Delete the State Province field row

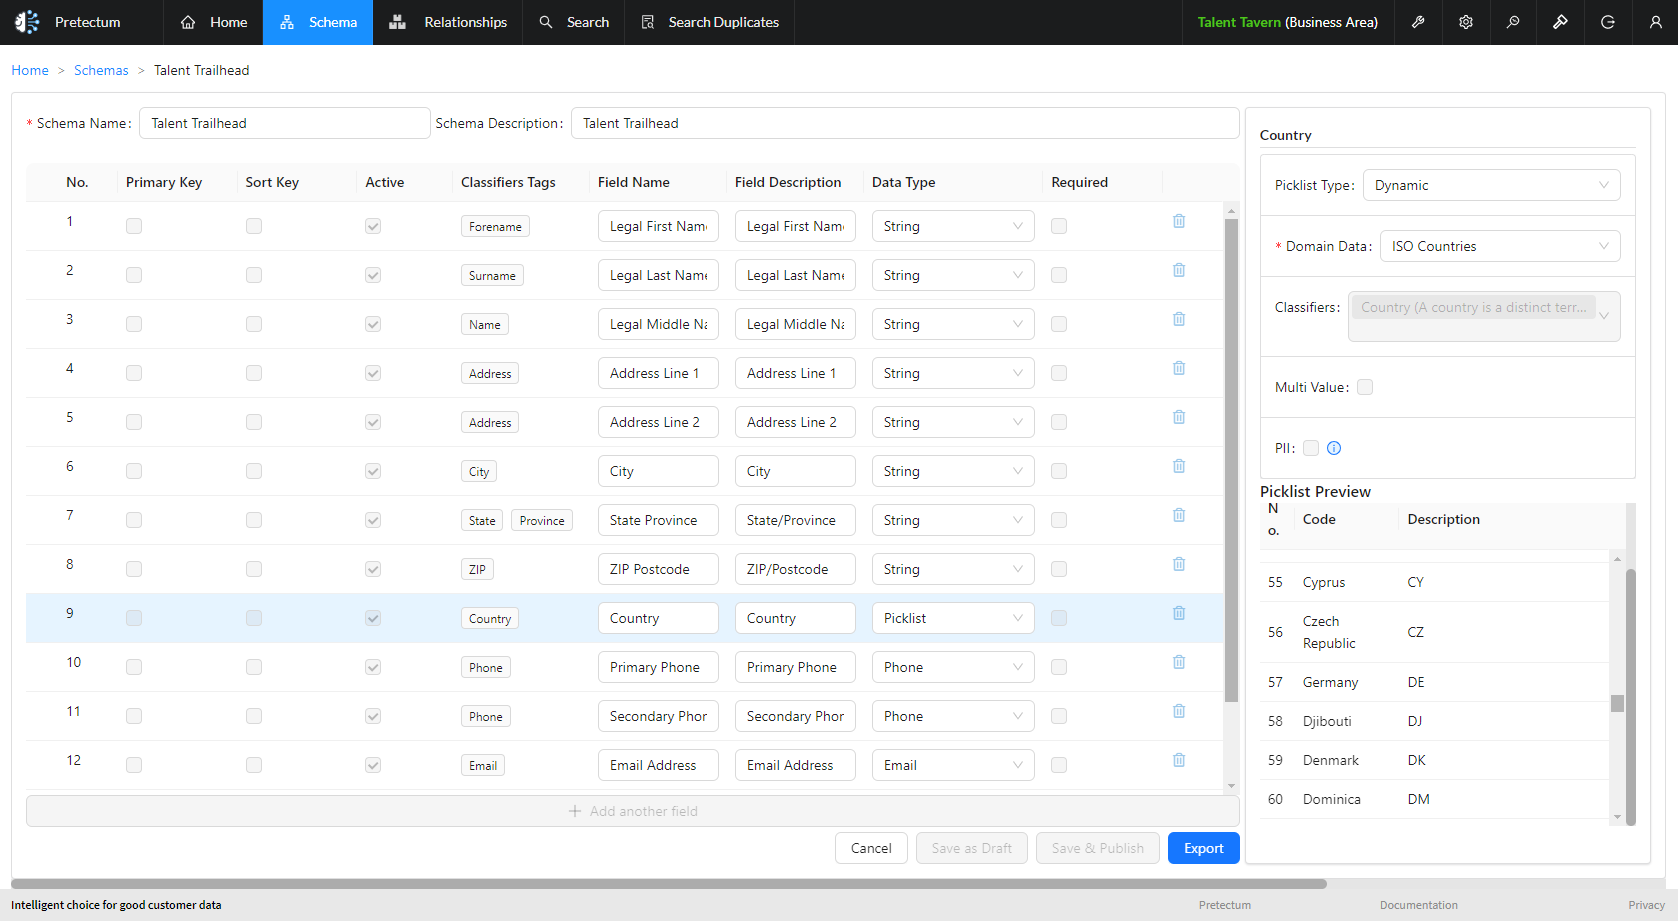(1179, 515)
